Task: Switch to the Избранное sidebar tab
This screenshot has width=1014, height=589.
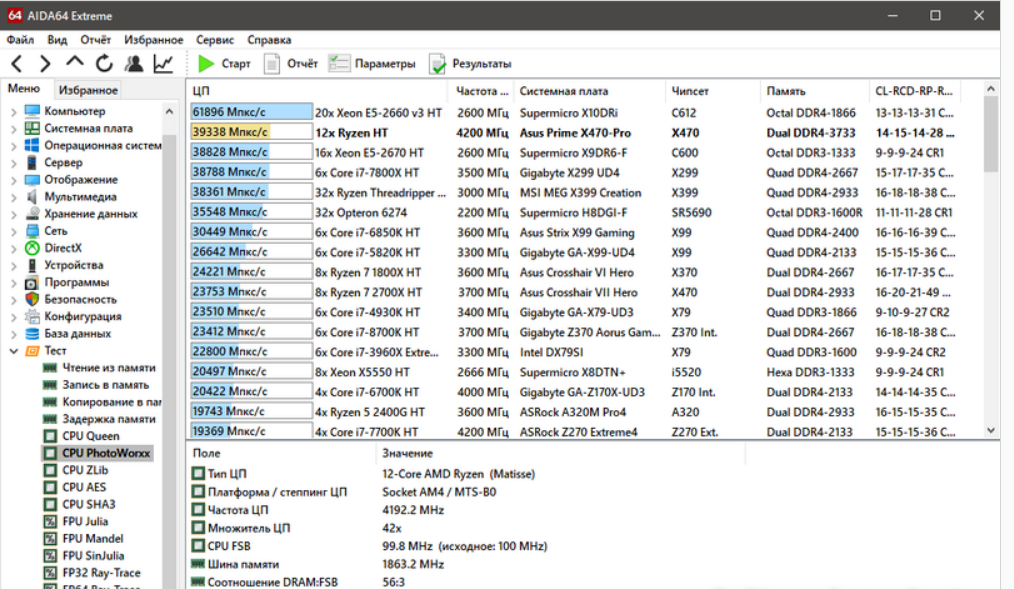Action: pyautogui.click(x=88, y=90)
